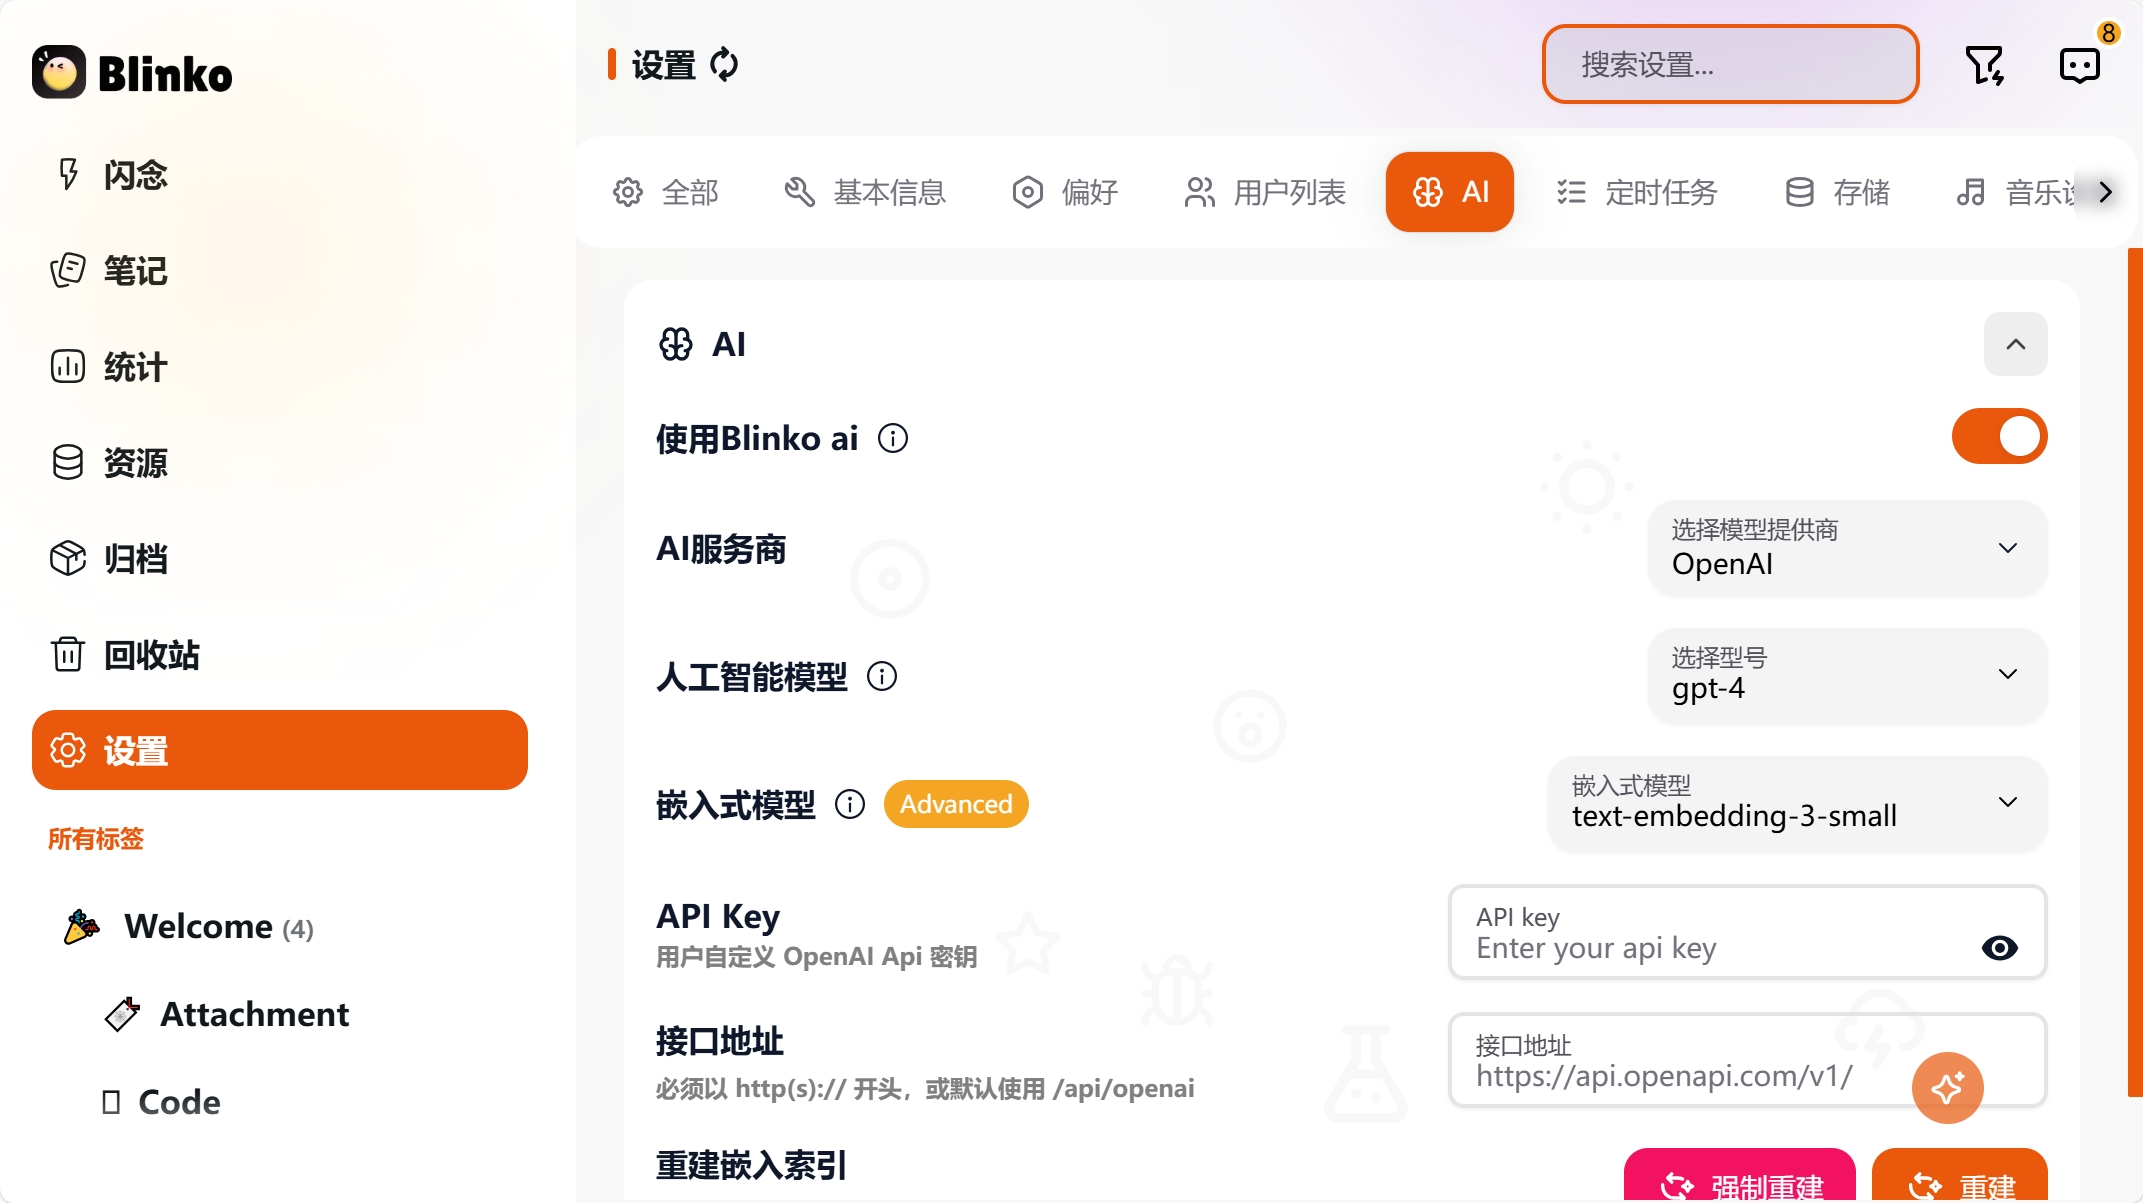The height and width of the screenshot is (1203, 2143).
Task: Open the chat icon with badge 8
Action: (2080, 65)
